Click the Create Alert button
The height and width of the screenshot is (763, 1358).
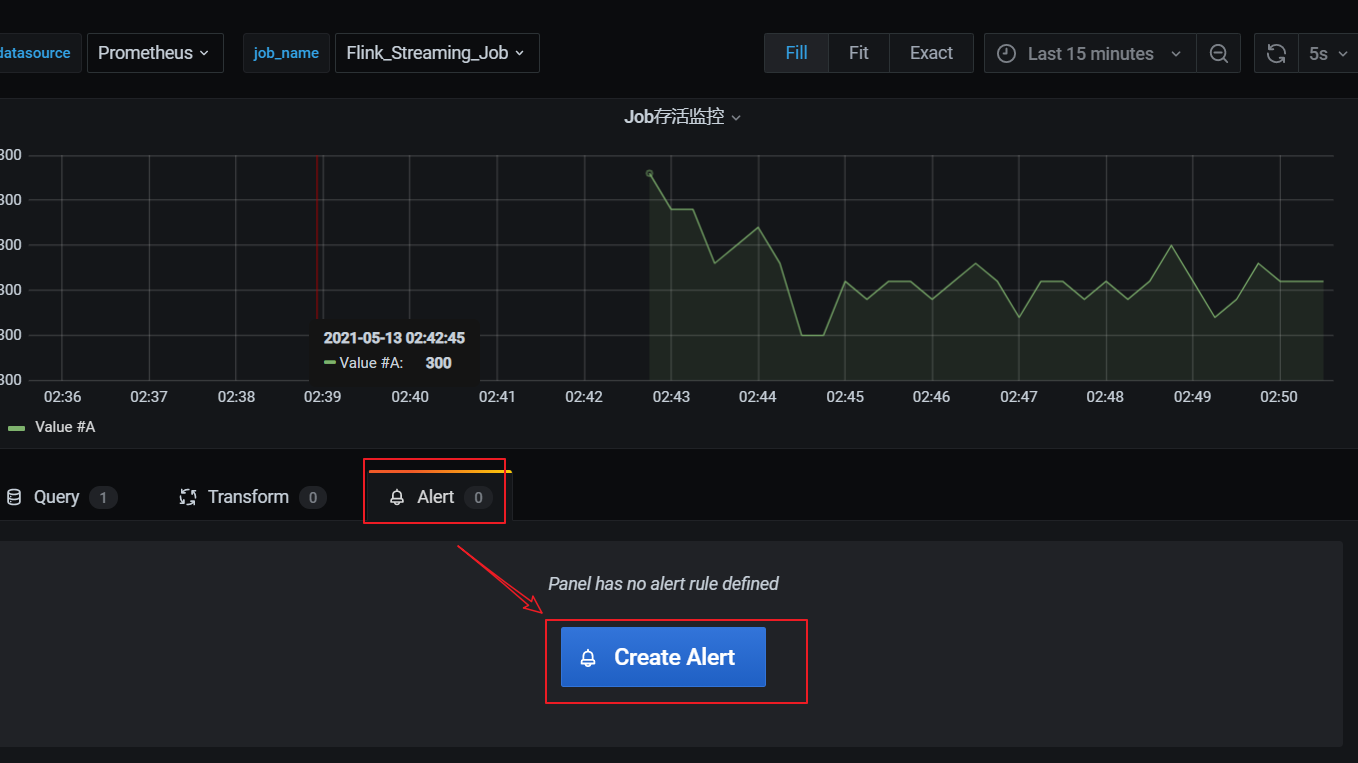pyautogui.click(x=663, y=657)
